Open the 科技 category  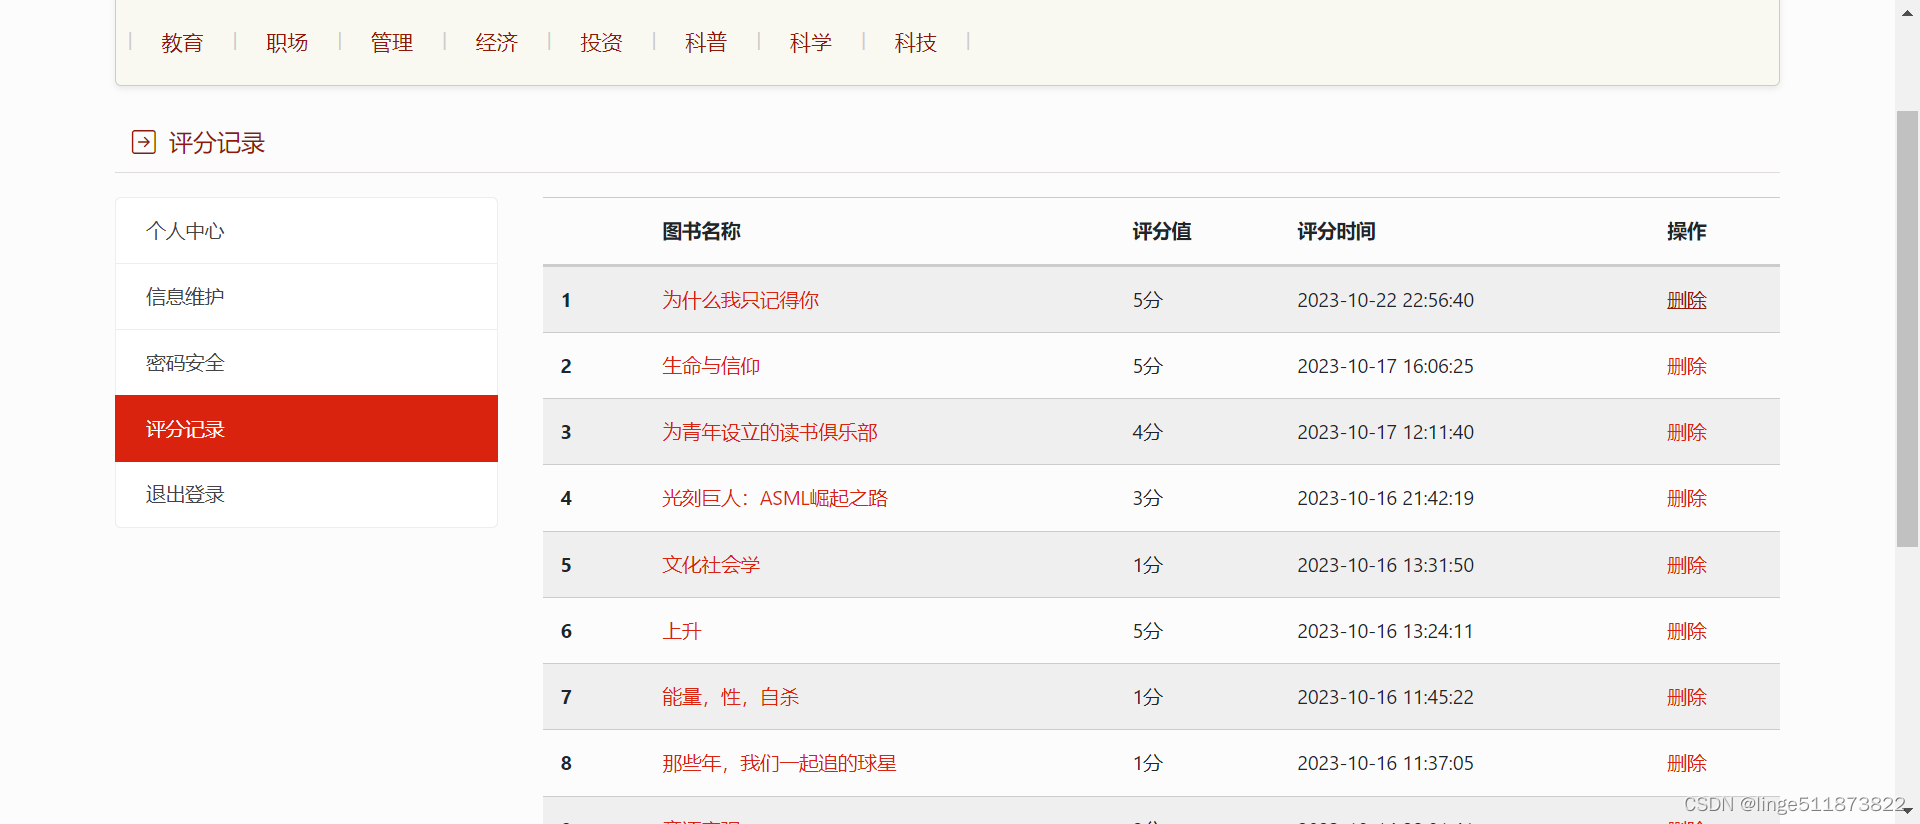(x=916, y=42)
